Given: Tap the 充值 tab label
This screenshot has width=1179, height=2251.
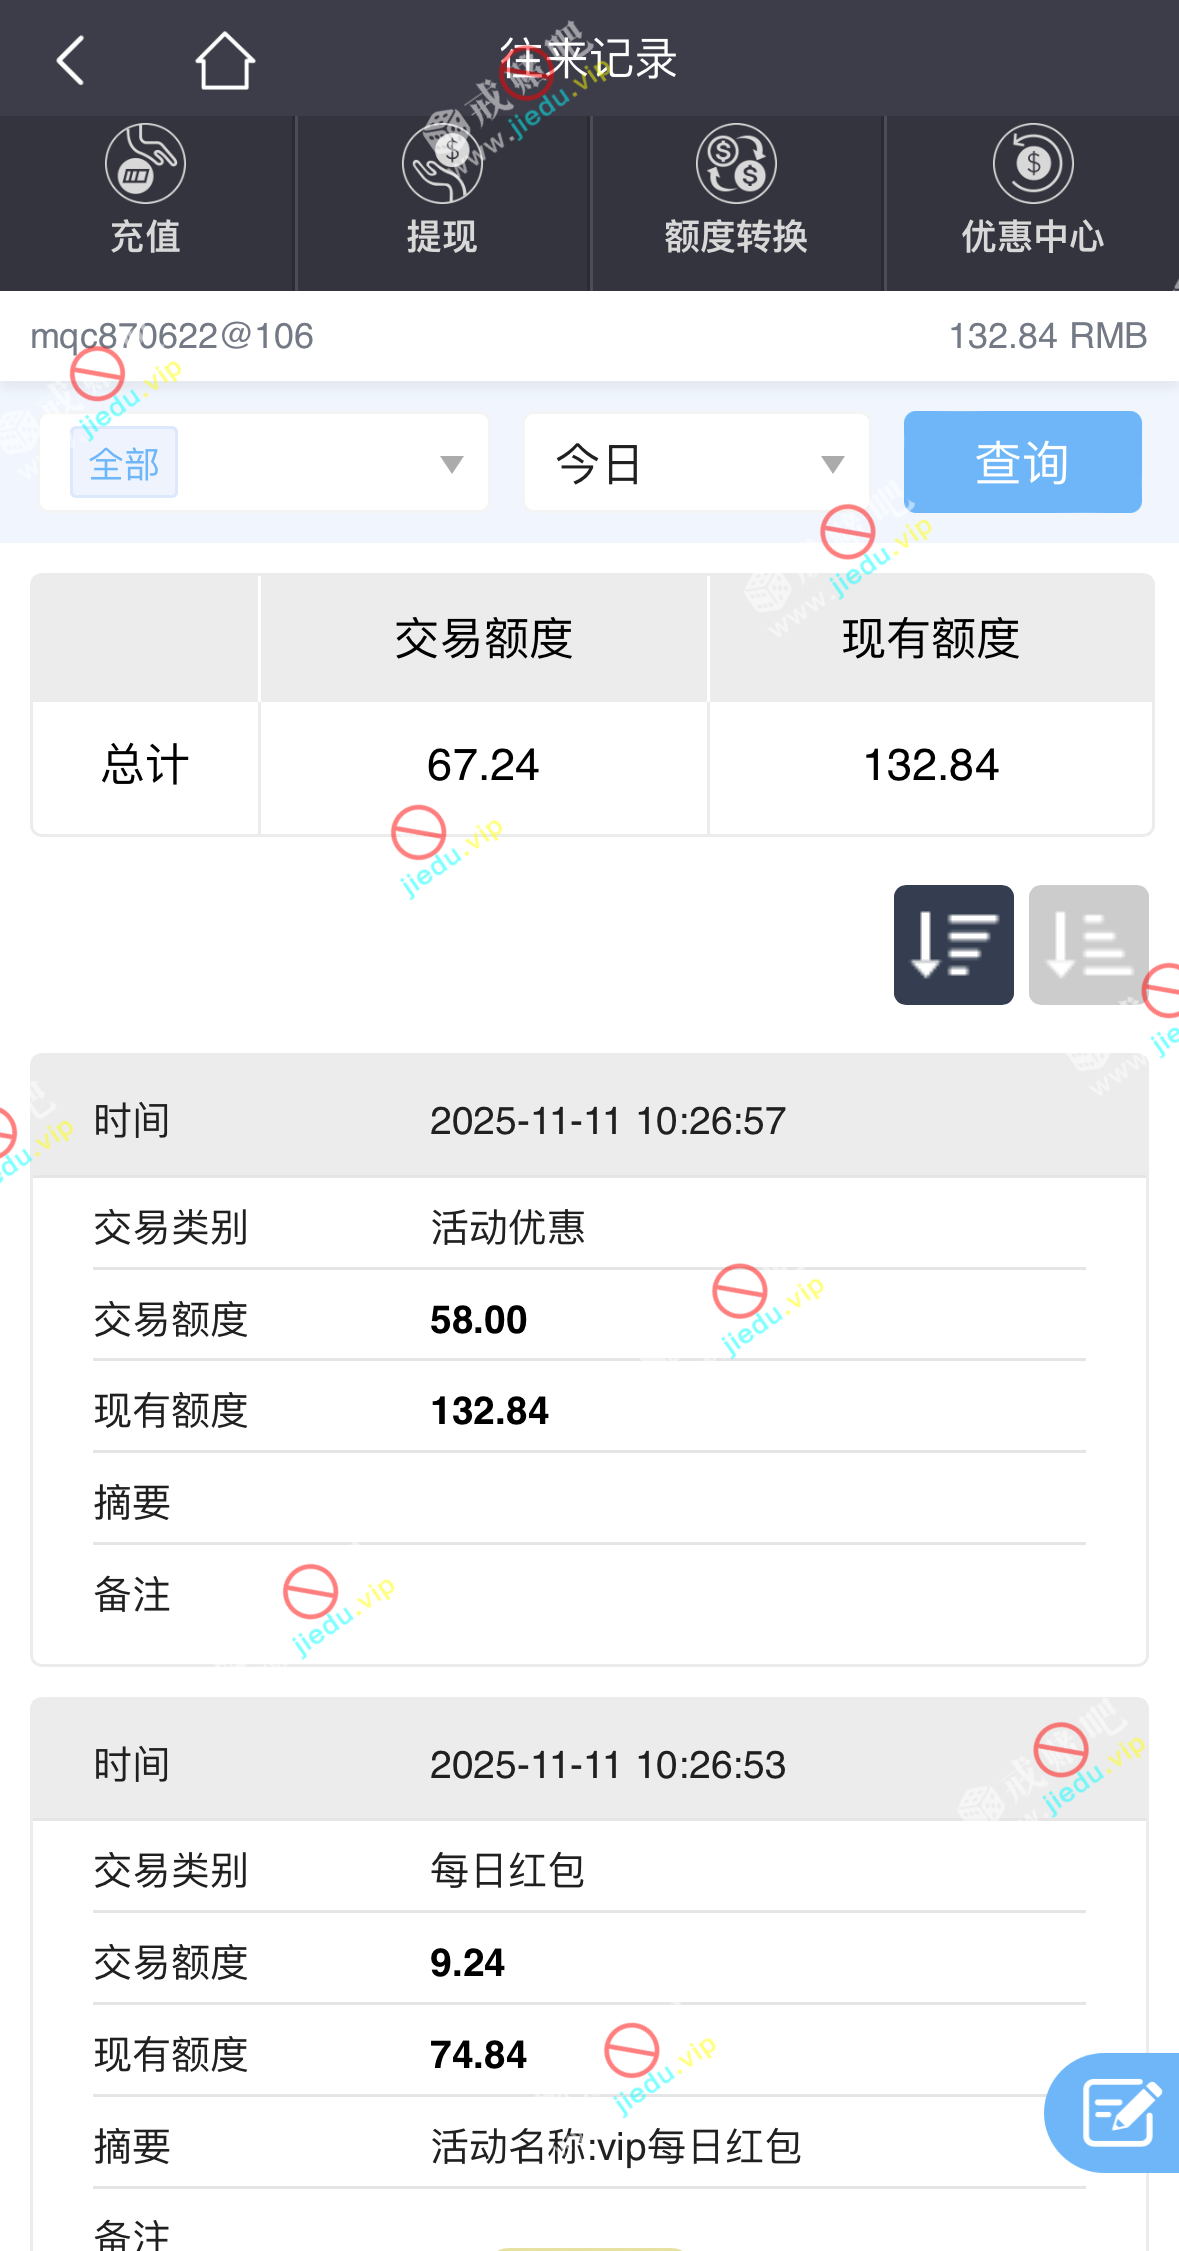Looking at the screenshot, I should (145, 237).
